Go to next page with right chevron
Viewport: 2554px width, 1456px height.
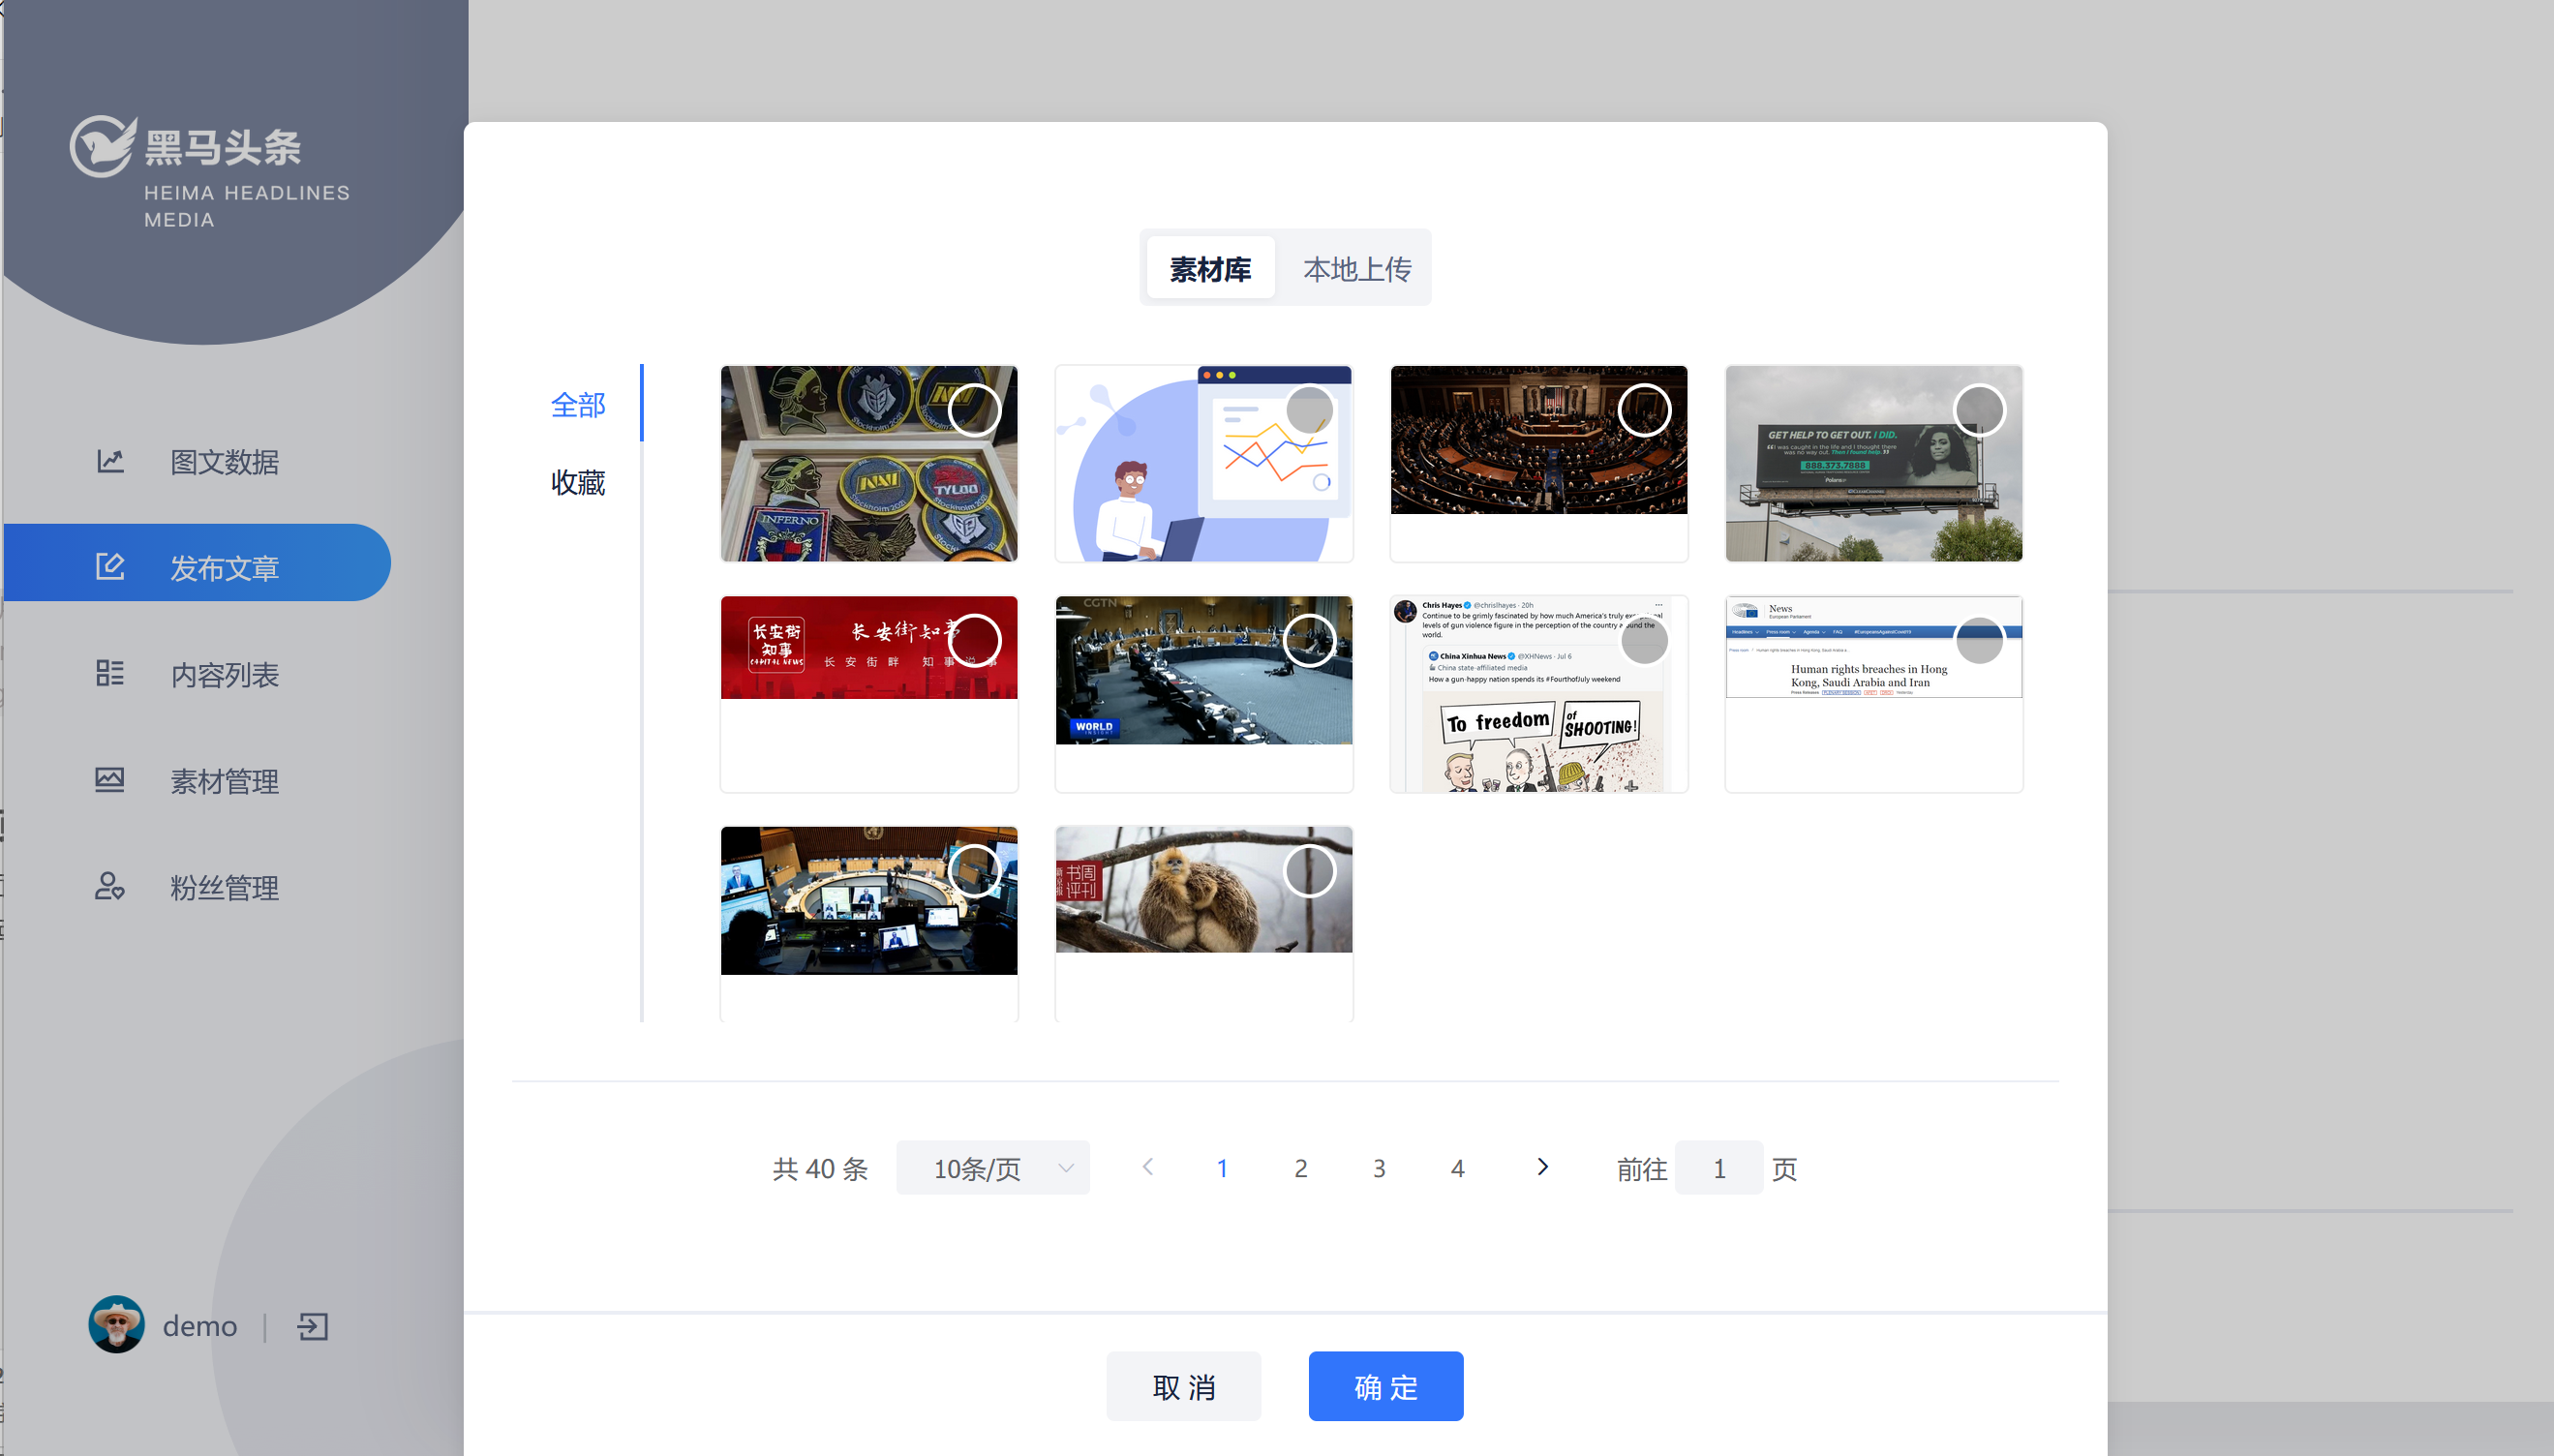pyautogui.click(x=1542, y=1167)
